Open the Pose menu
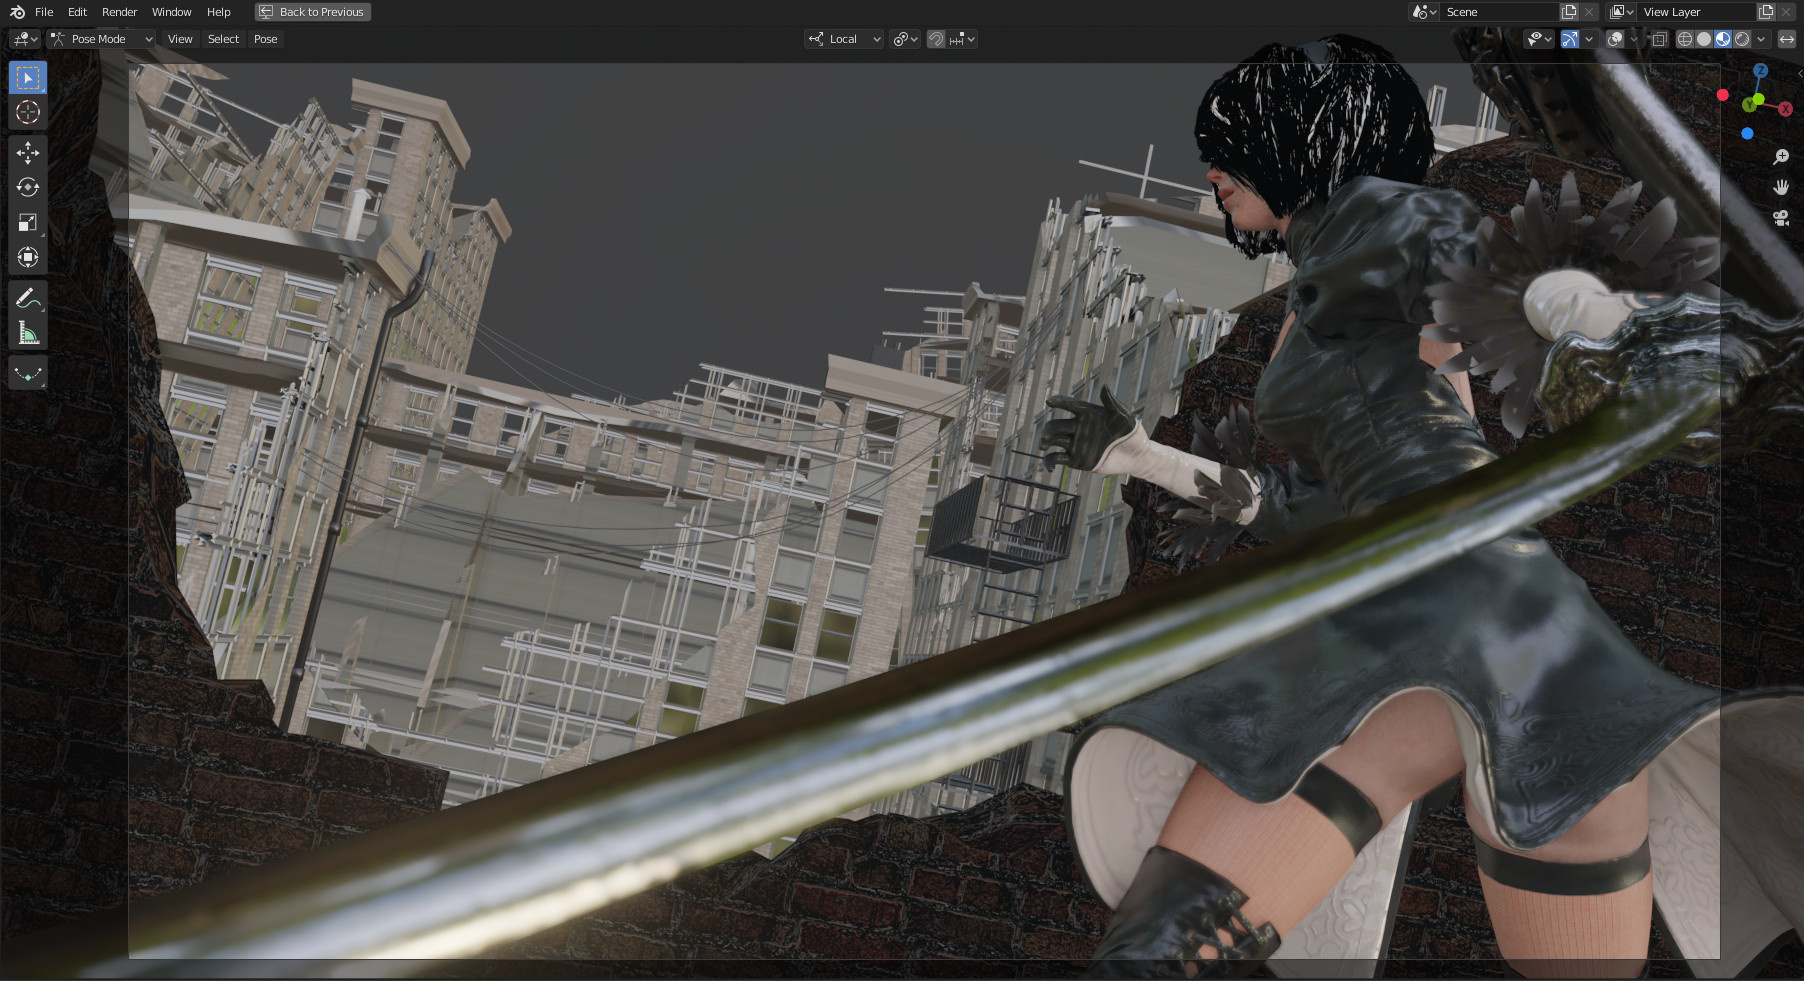Image resolution: width=1804 pixels, height=981 pixels. point(265,39)
